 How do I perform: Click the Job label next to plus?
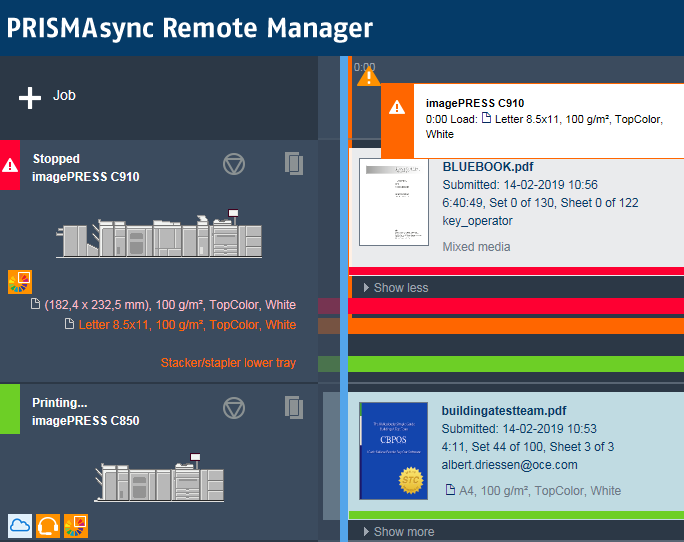pyautogui.click(x=64, y=95)
